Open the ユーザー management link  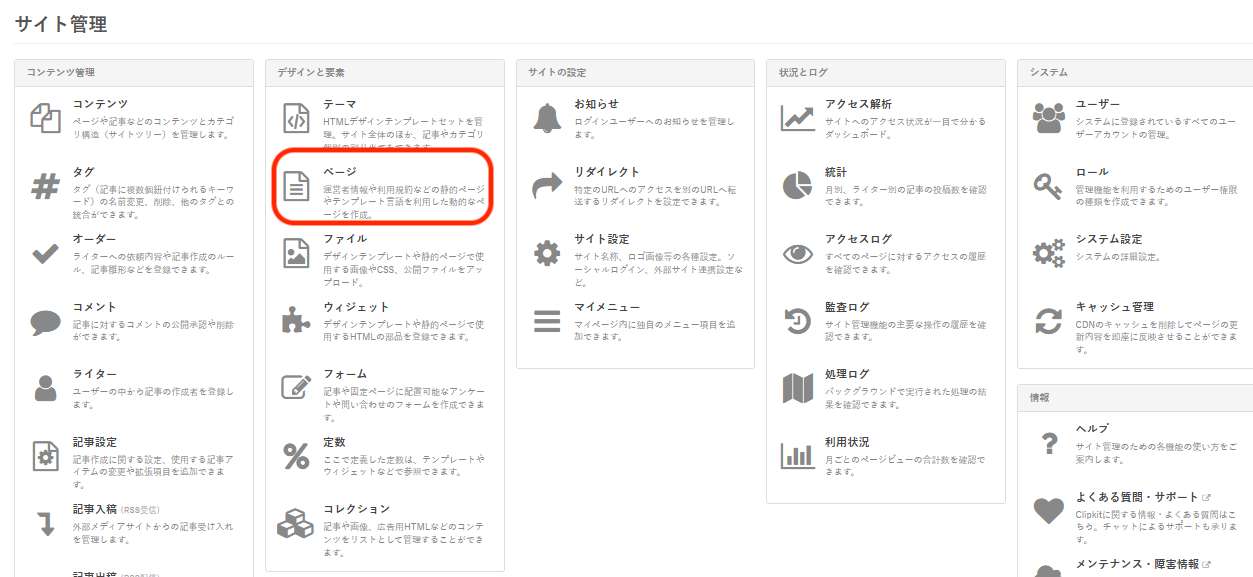(x=1097, y=104)
